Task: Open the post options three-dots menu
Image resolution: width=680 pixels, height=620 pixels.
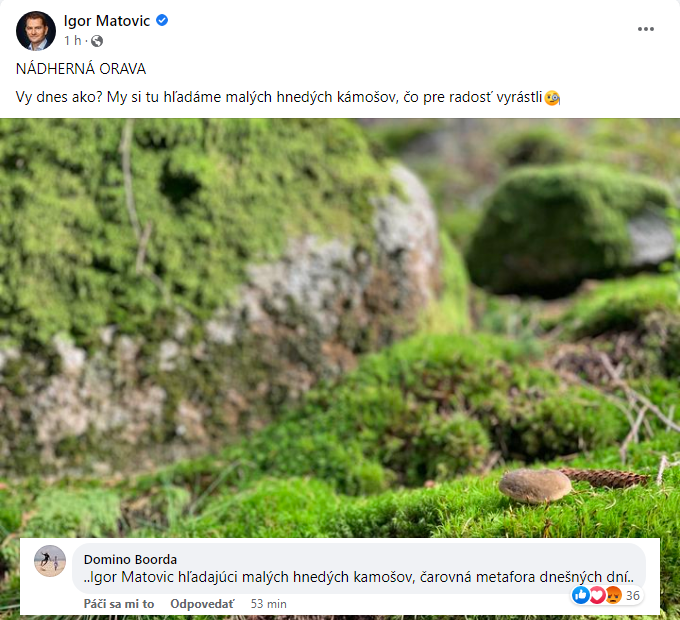Action: 645,29
